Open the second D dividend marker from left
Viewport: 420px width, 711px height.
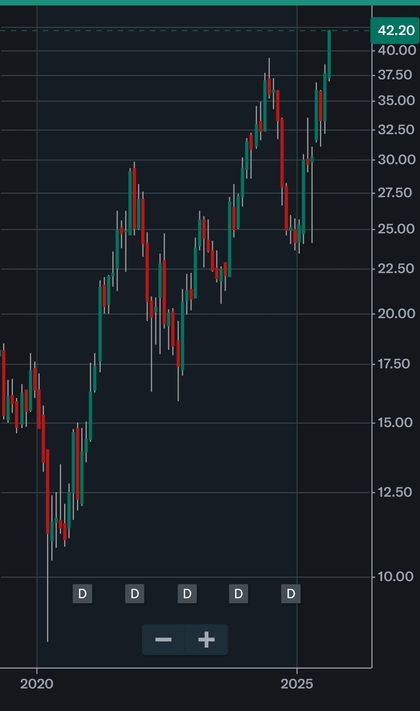pyautogui.click(x=135, y=594)
